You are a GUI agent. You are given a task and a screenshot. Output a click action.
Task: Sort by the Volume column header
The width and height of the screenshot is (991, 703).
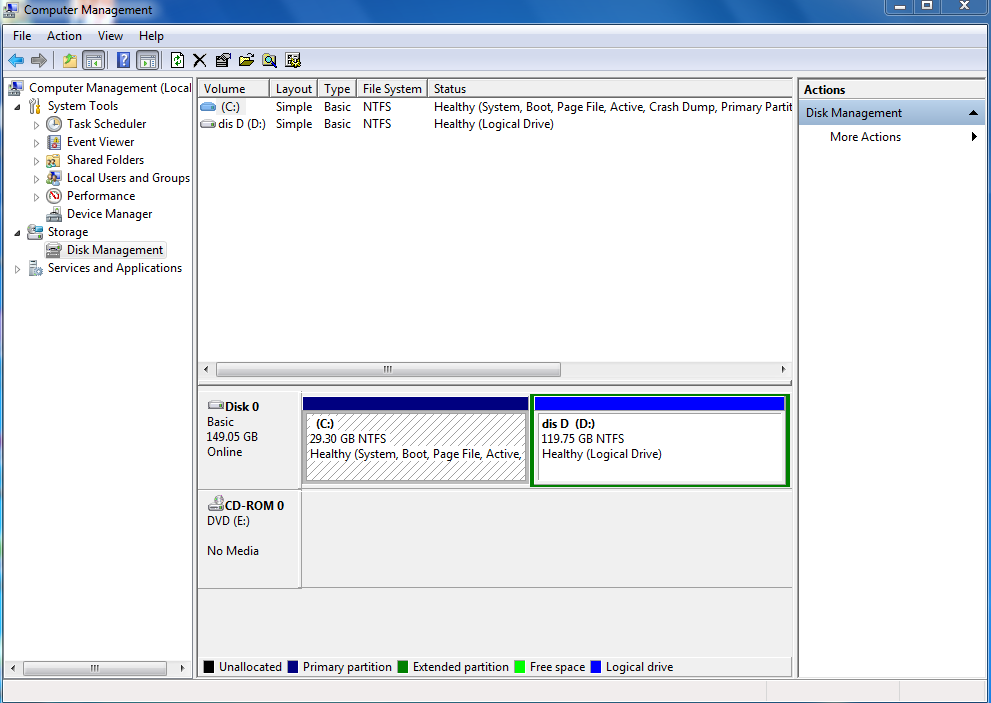click(x=234, y=89)
